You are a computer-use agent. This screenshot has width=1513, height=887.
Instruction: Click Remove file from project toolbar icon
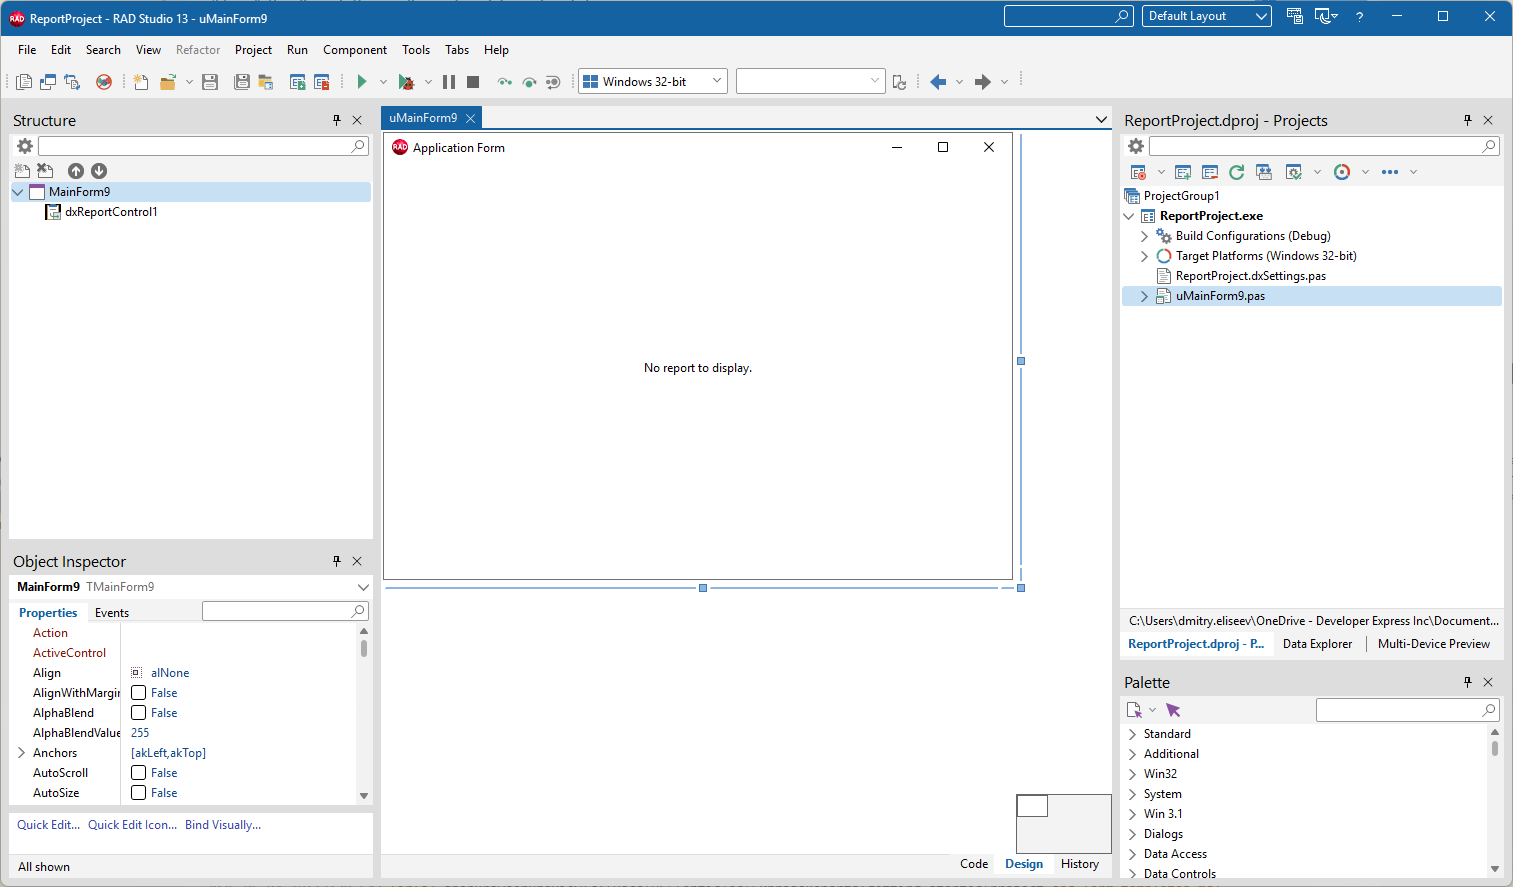(x=322, y=82)
